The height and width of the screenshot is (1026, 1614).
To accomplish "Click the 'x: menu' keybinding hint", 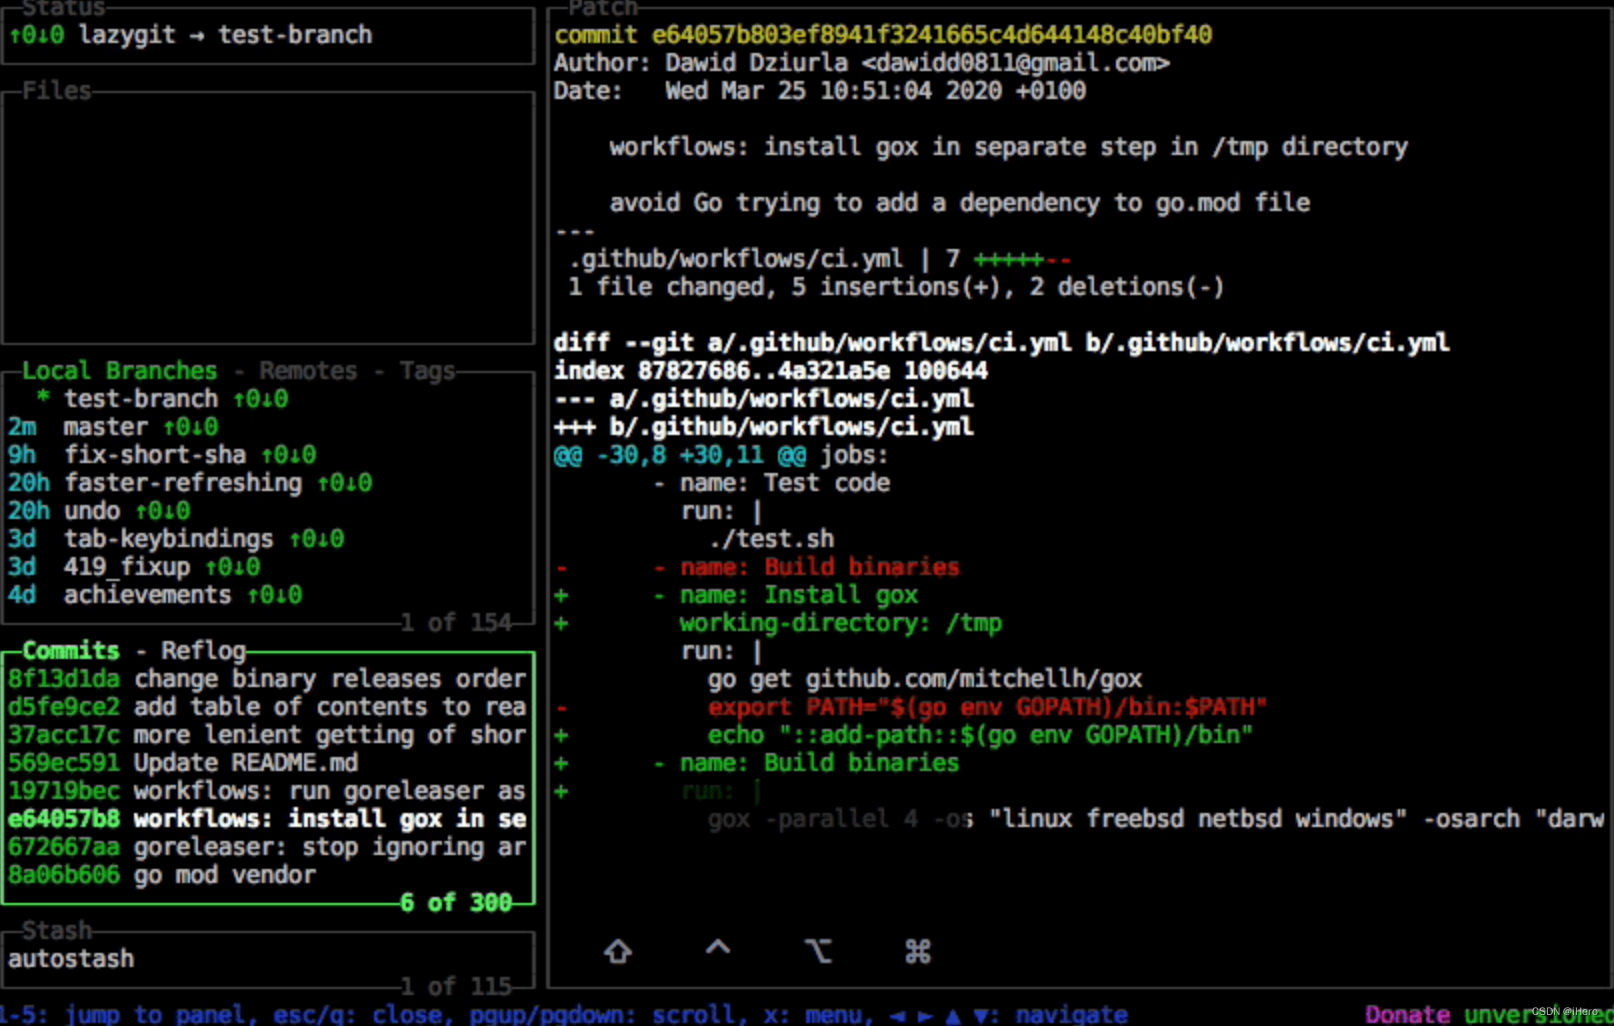I will point(811,1013).
